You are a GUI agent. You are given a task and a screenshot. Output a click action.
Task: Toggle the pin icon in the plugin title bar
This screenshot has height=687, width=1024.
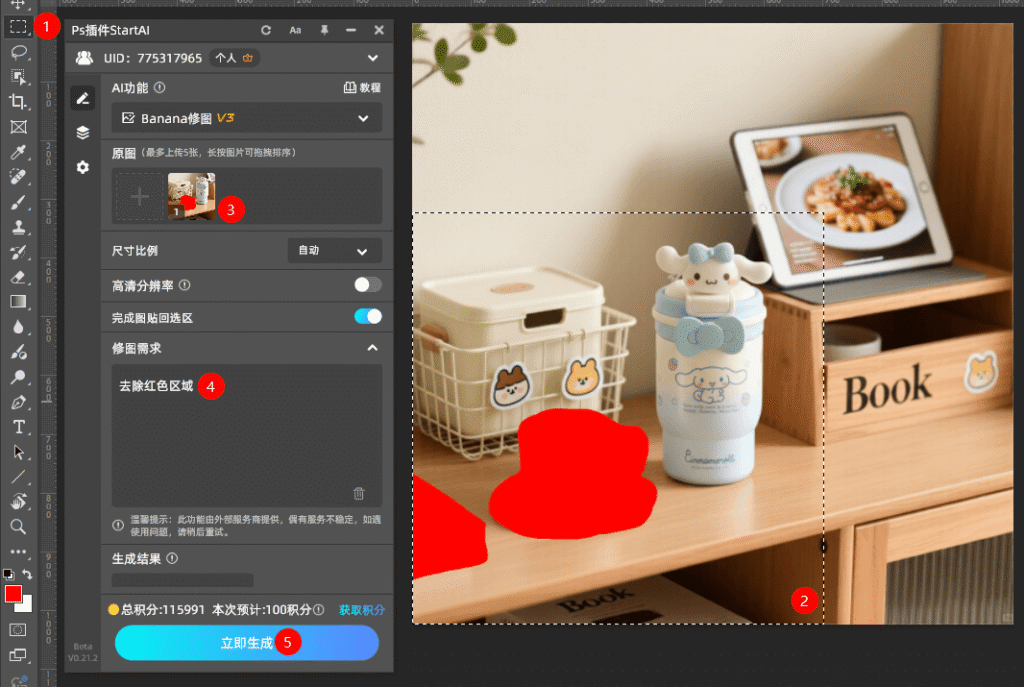click(324, 30)
